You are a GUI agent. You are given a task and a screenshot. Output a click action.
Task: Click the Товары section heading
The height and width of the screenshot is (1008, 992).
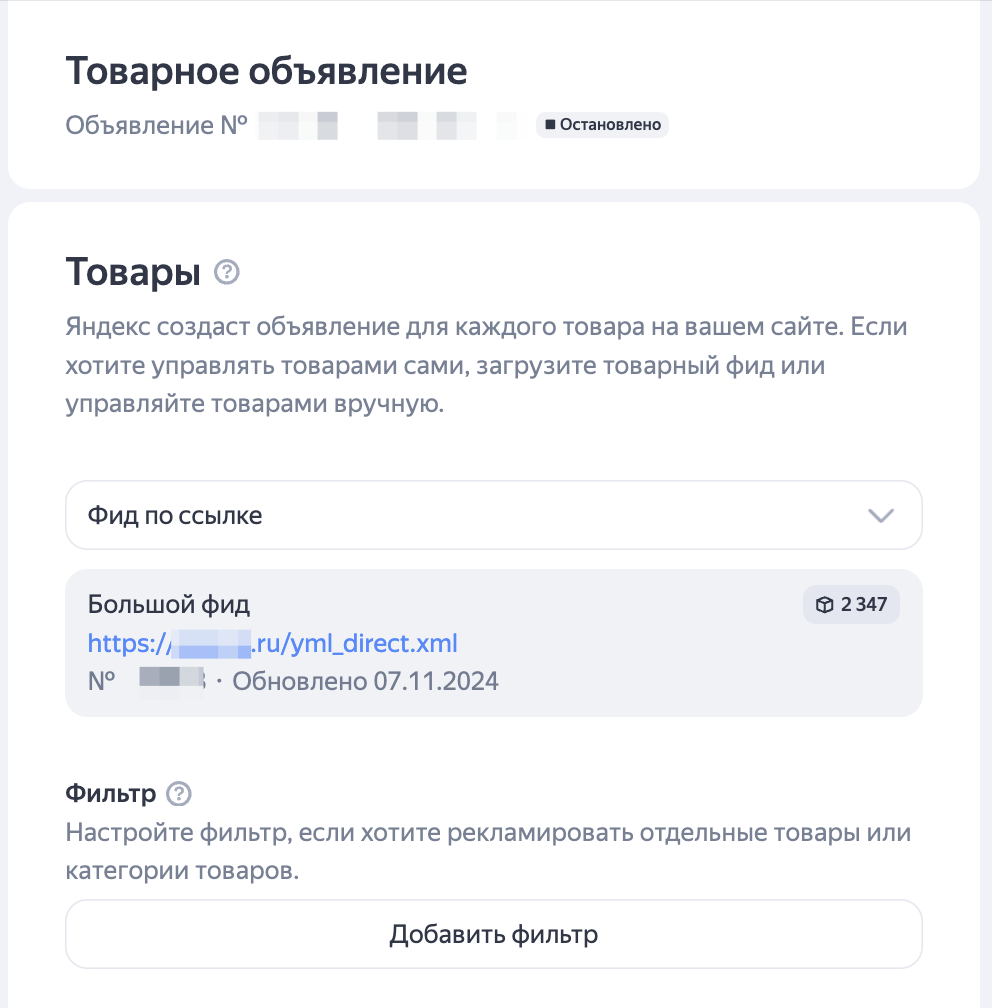point(133,272)
